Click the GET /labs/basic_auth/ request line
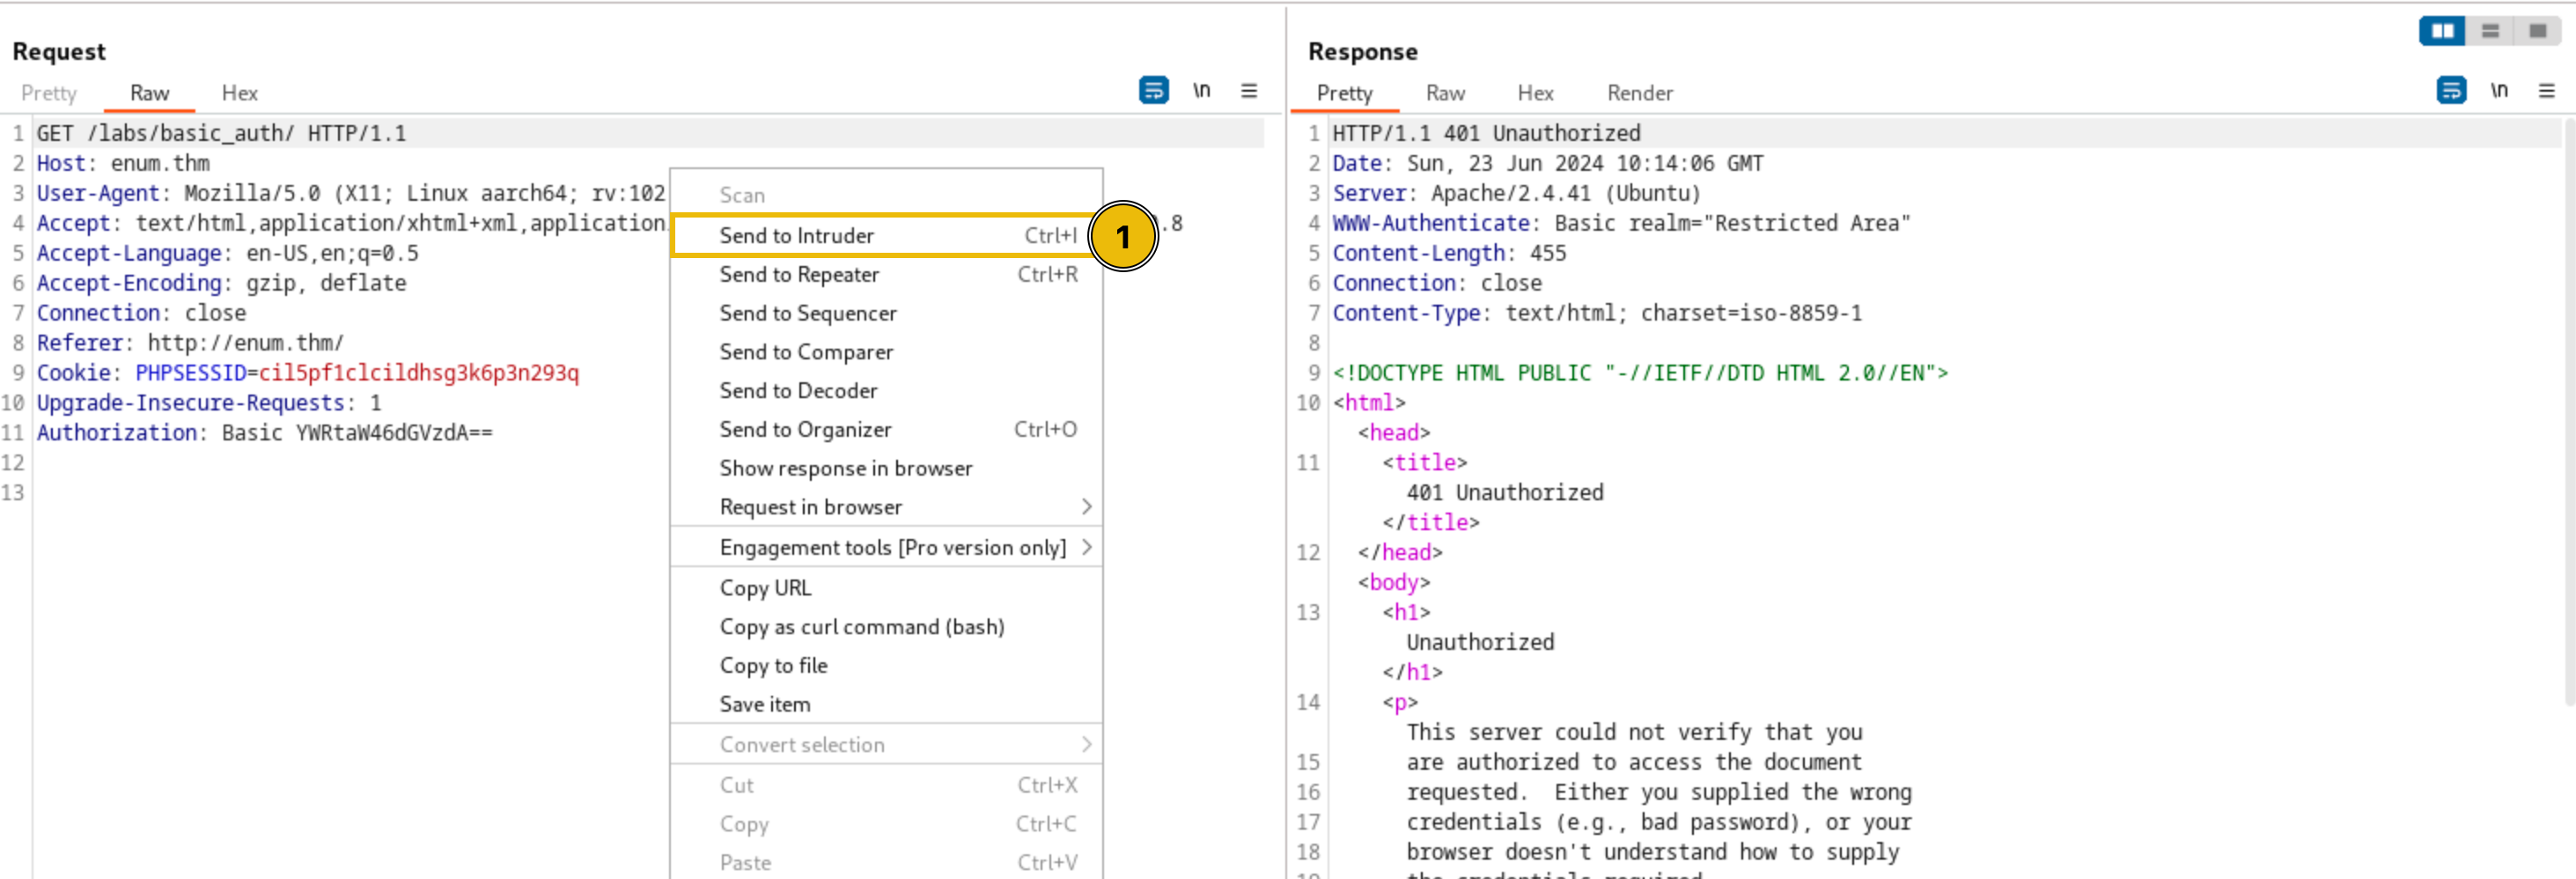This screenshot has height=879, width=2576. tap(221, 133)
